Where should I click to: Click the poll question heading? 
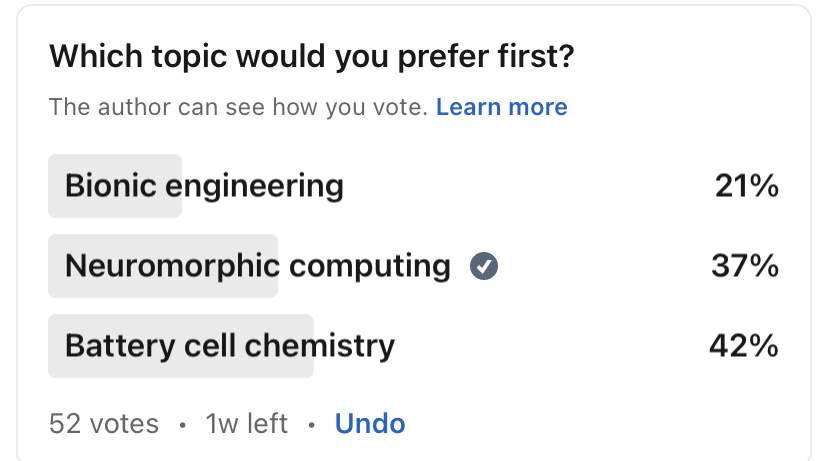tap(311, 56)
